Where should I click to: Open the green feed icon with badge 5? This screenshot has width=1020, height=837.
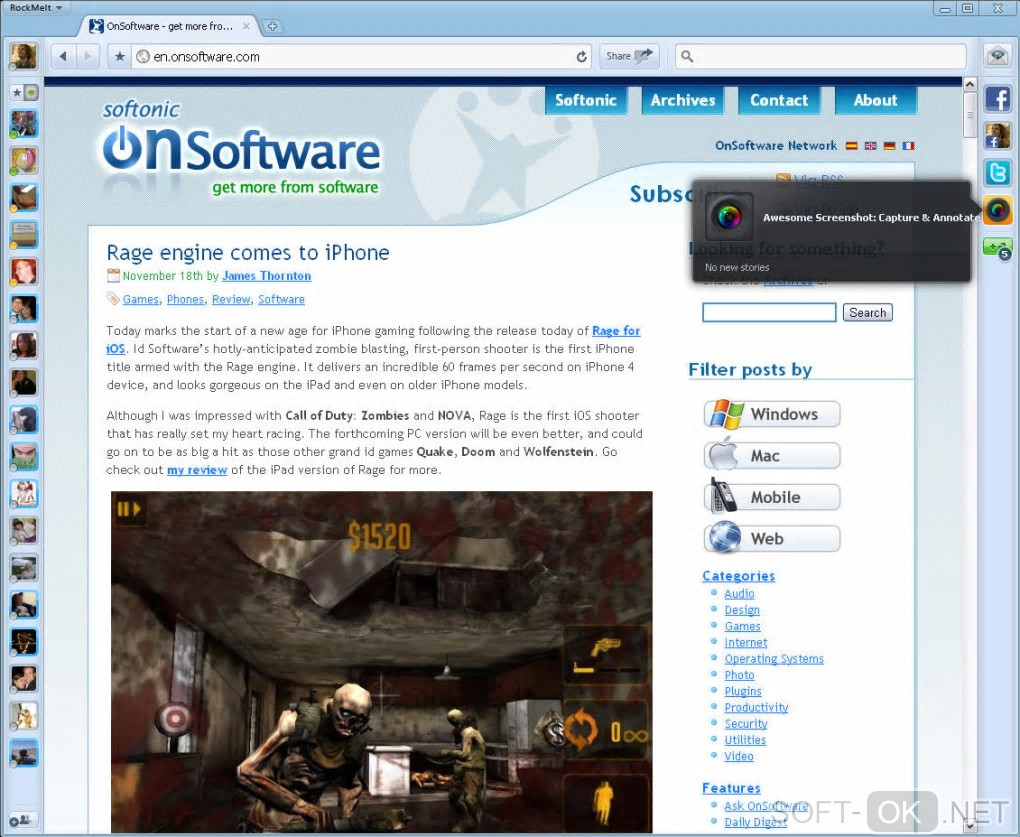click(997, 248)
